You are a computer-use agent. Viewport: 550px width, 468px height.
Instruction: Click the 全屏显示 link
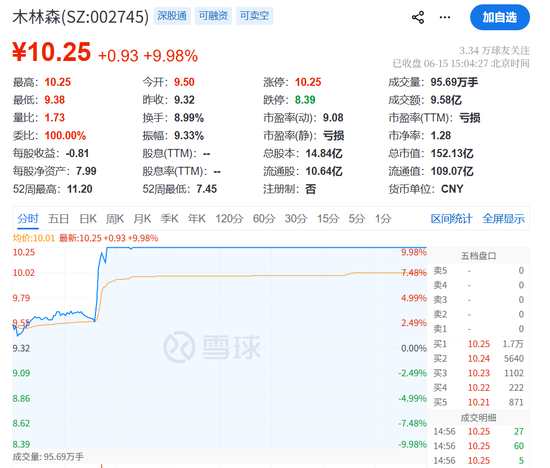(x=503, y=219)
